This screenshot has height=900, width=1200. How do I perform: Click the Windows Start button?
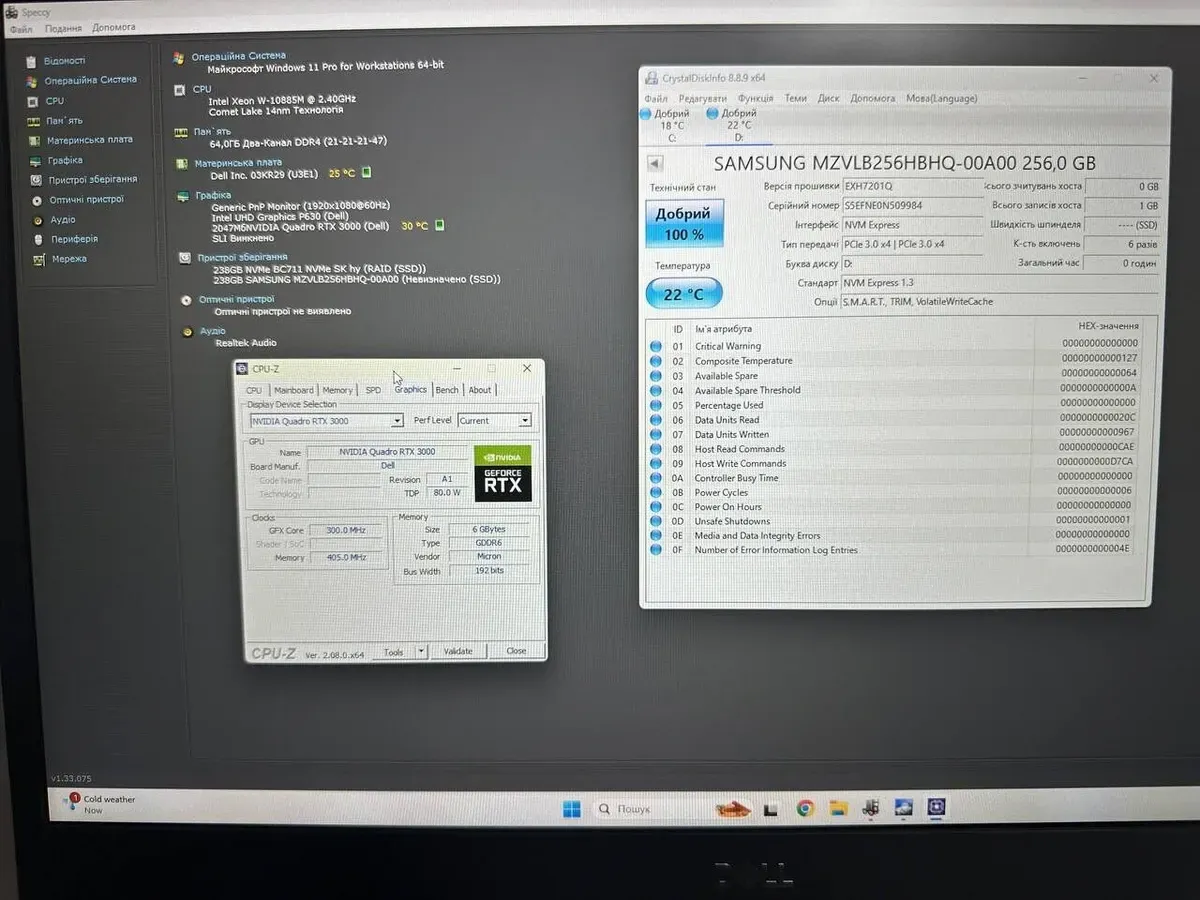pos(571,808)
